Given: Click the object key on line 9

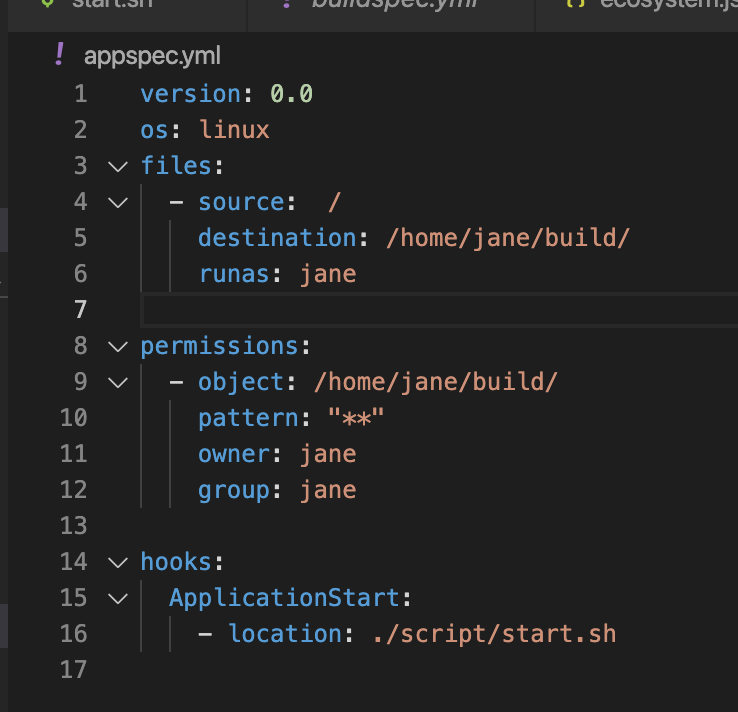Looking at the screenshot, I should pos(241,382).
